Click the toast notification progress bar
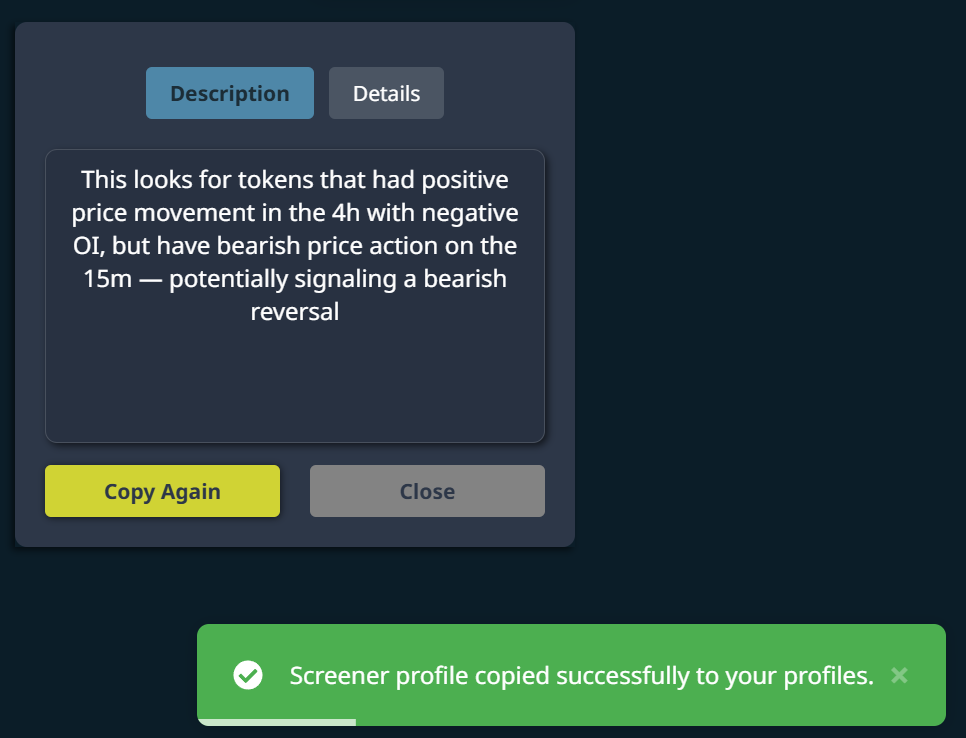The image size is (966, 738). click(277, 721)
